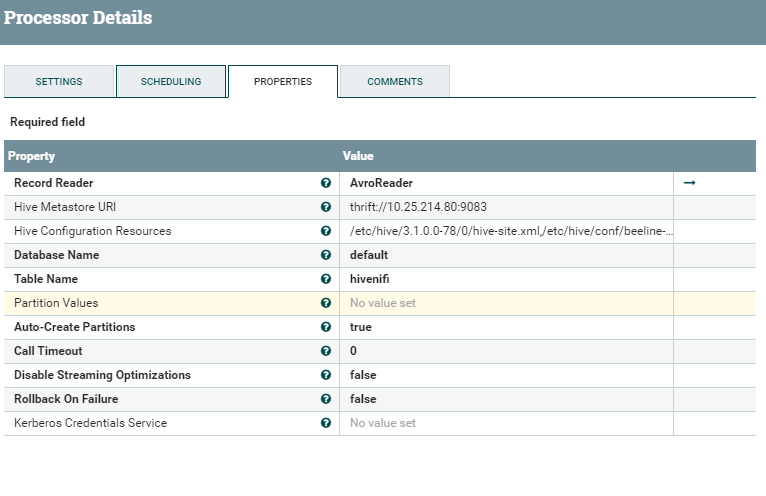Show help for Hive Metastore URI
This screenshot has width=766, height=496.
326,207
